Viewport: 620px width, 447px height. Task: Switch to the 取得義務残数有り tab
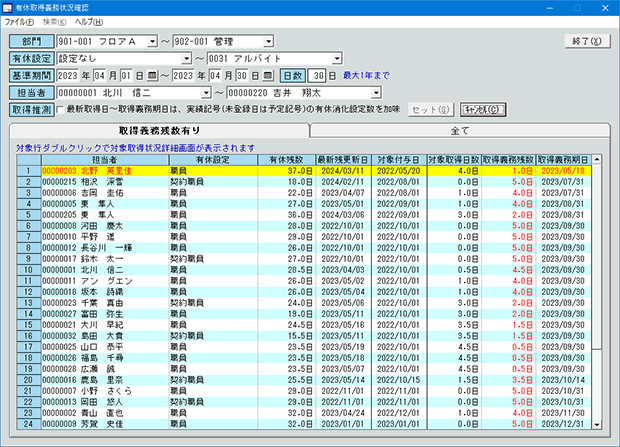[159, 131]
